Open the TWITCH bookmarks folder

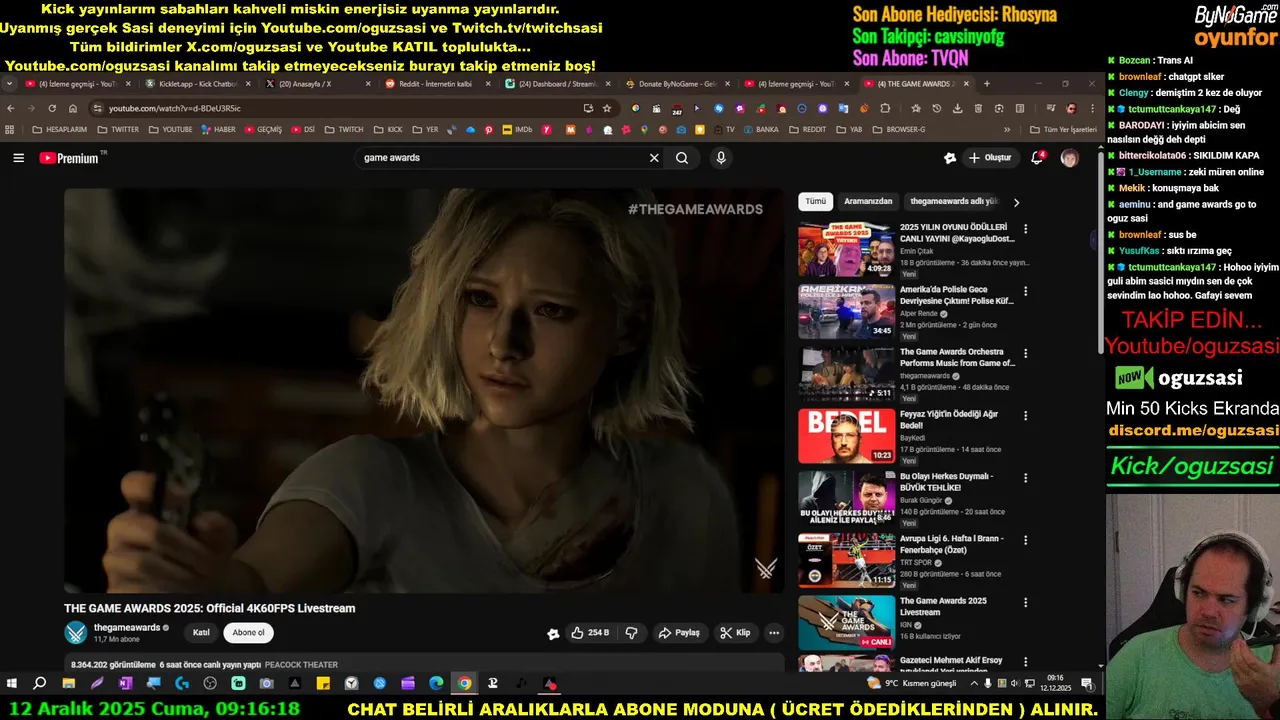(343, 129)
